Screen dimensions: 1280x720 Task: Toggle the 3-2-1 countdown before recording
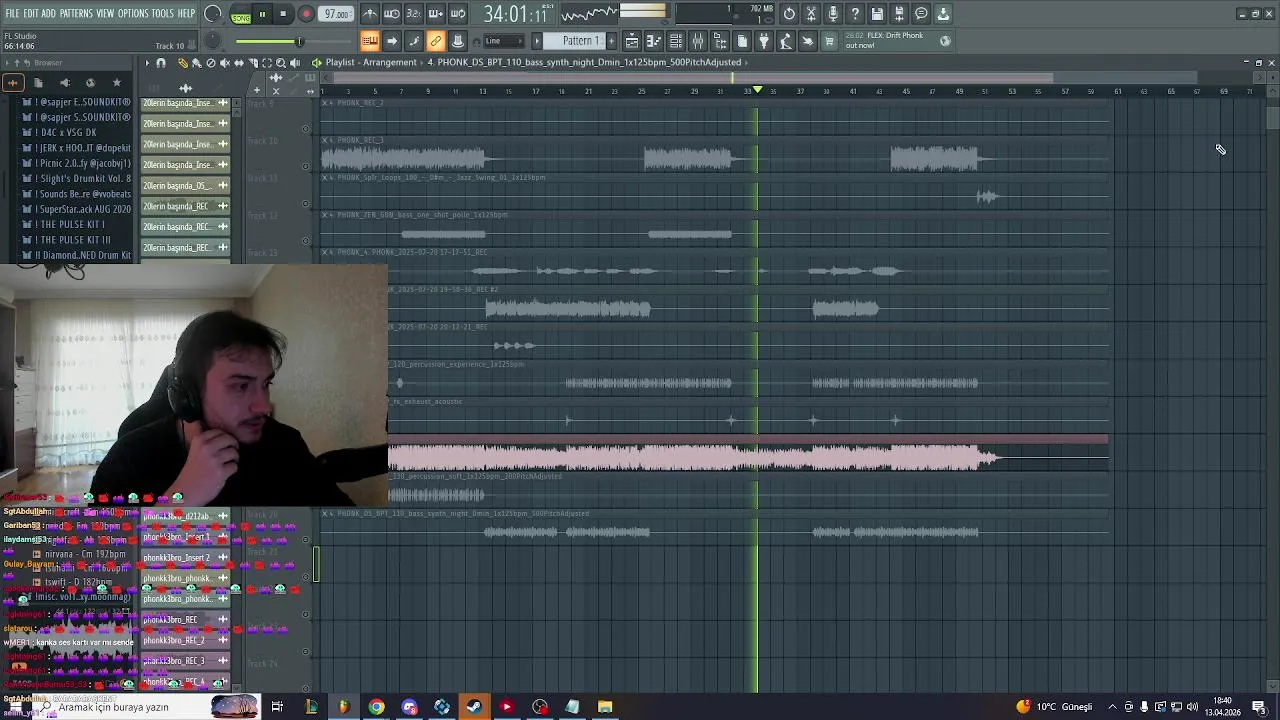414,14
